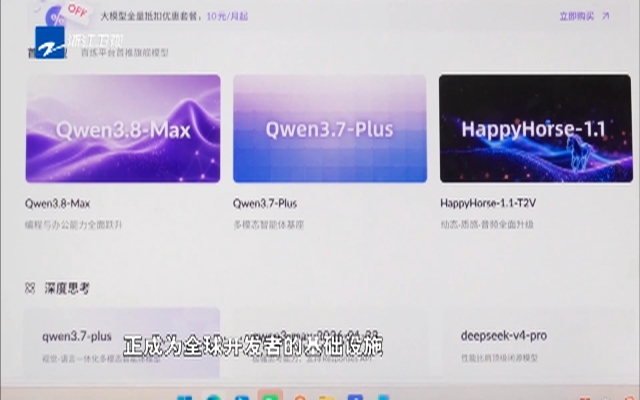
Task: Click the Qwen3.8-Max title below banner
Action: click(58, 203)
